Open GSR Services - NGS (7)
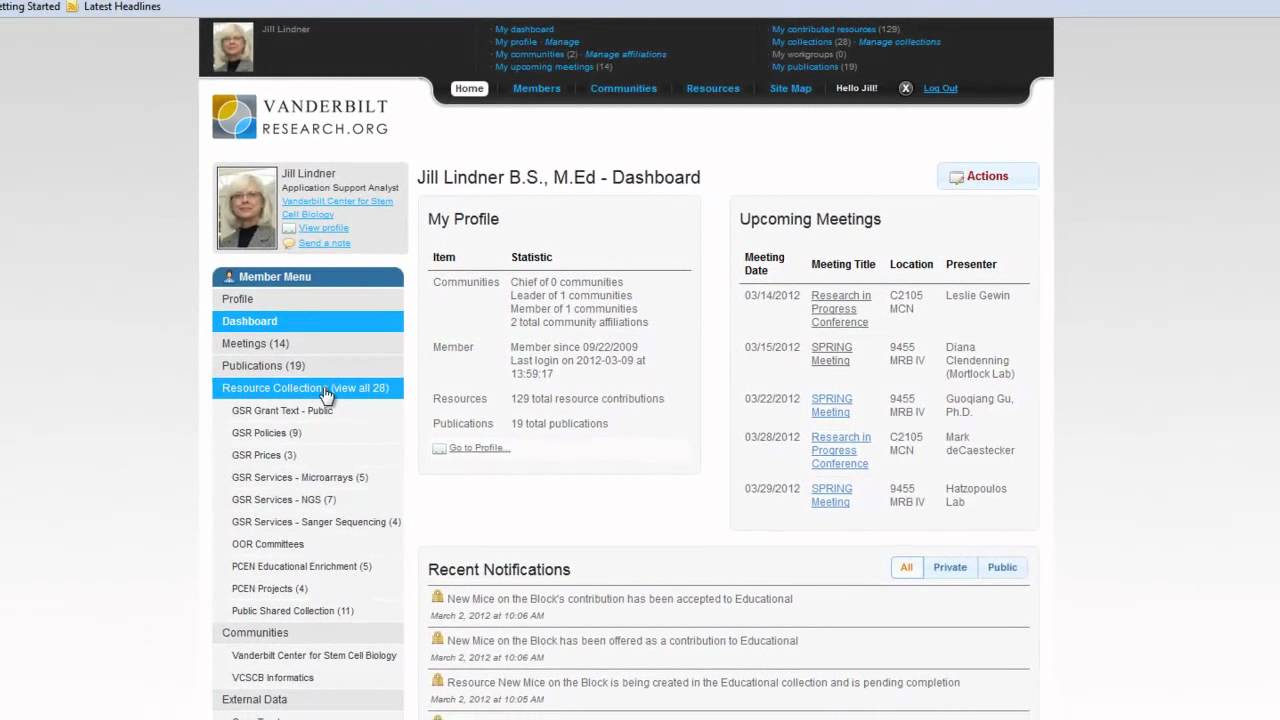This screenshot has height=720, width=1280. click(x=284, y=499)
